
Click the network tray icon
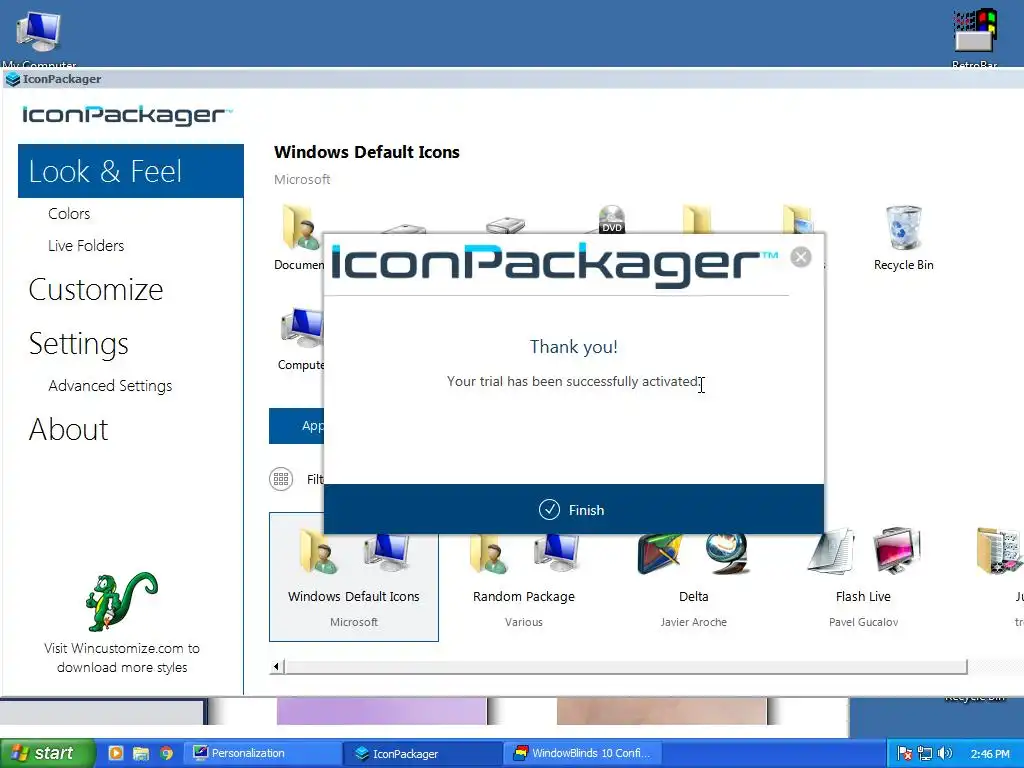click(924, 754)
